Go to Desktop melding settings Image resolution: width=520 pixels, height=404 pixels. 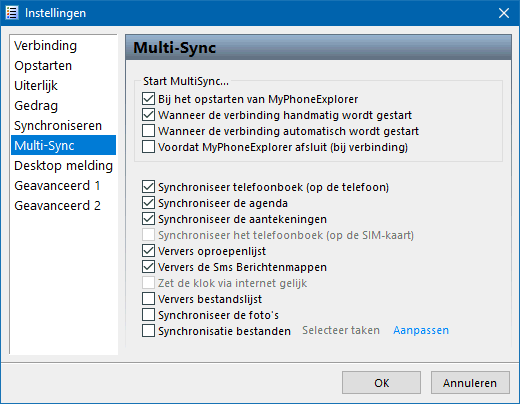63,166
